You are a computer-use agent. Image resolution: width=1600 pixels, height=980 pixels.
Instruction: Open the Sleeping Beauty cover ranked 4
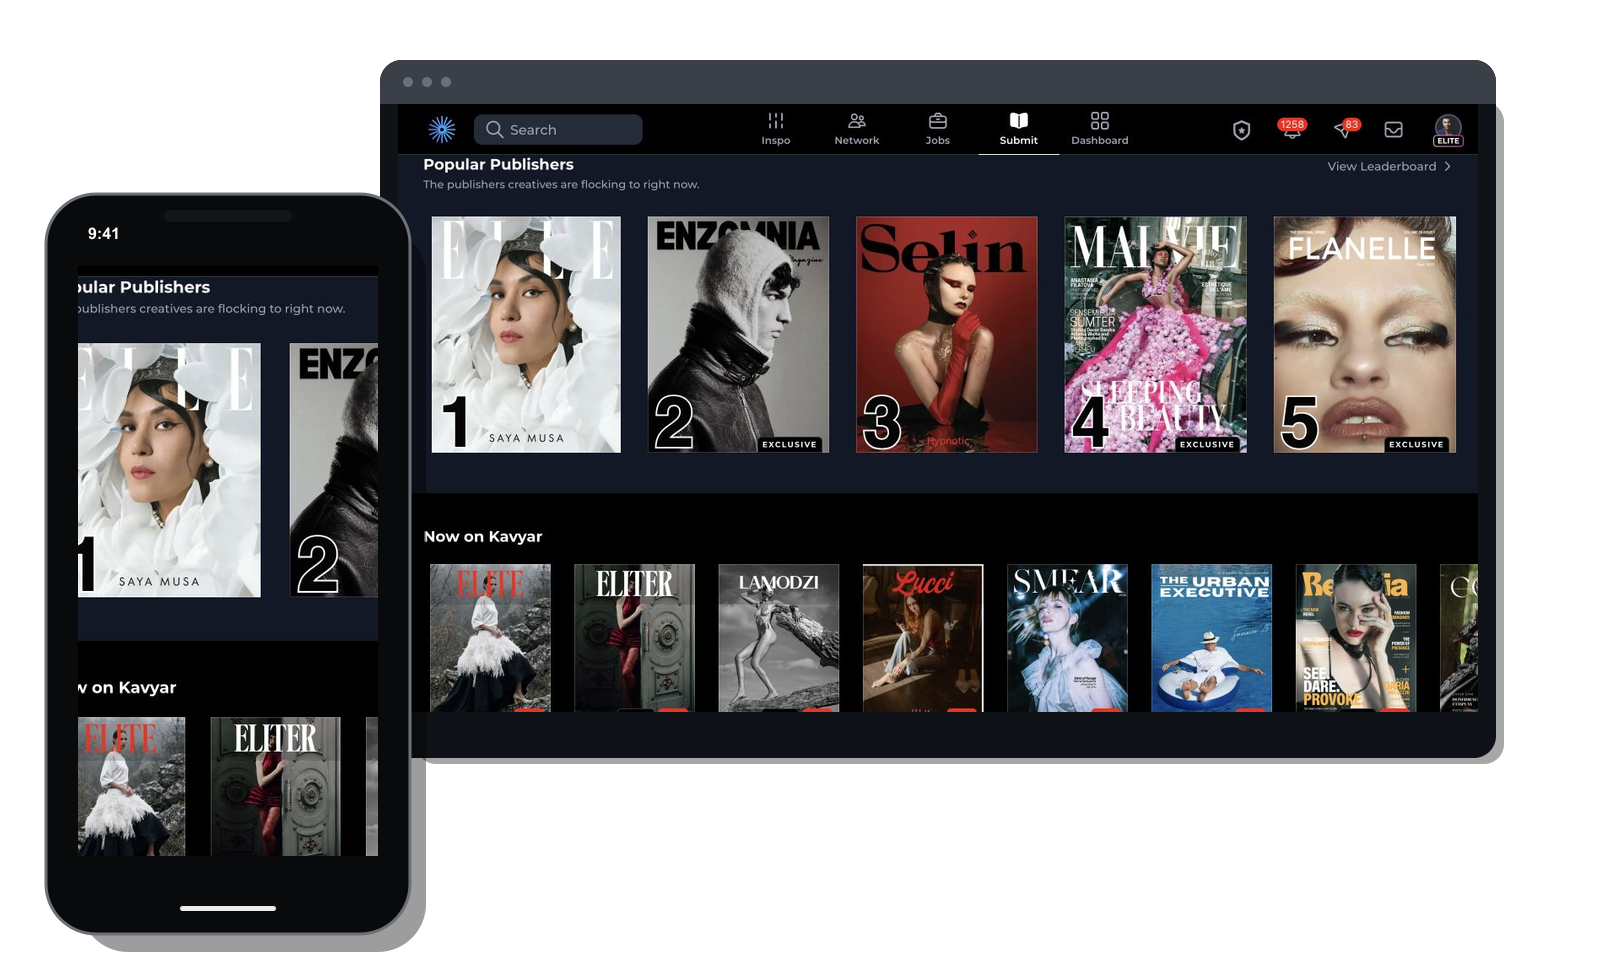pos(1155,335)
